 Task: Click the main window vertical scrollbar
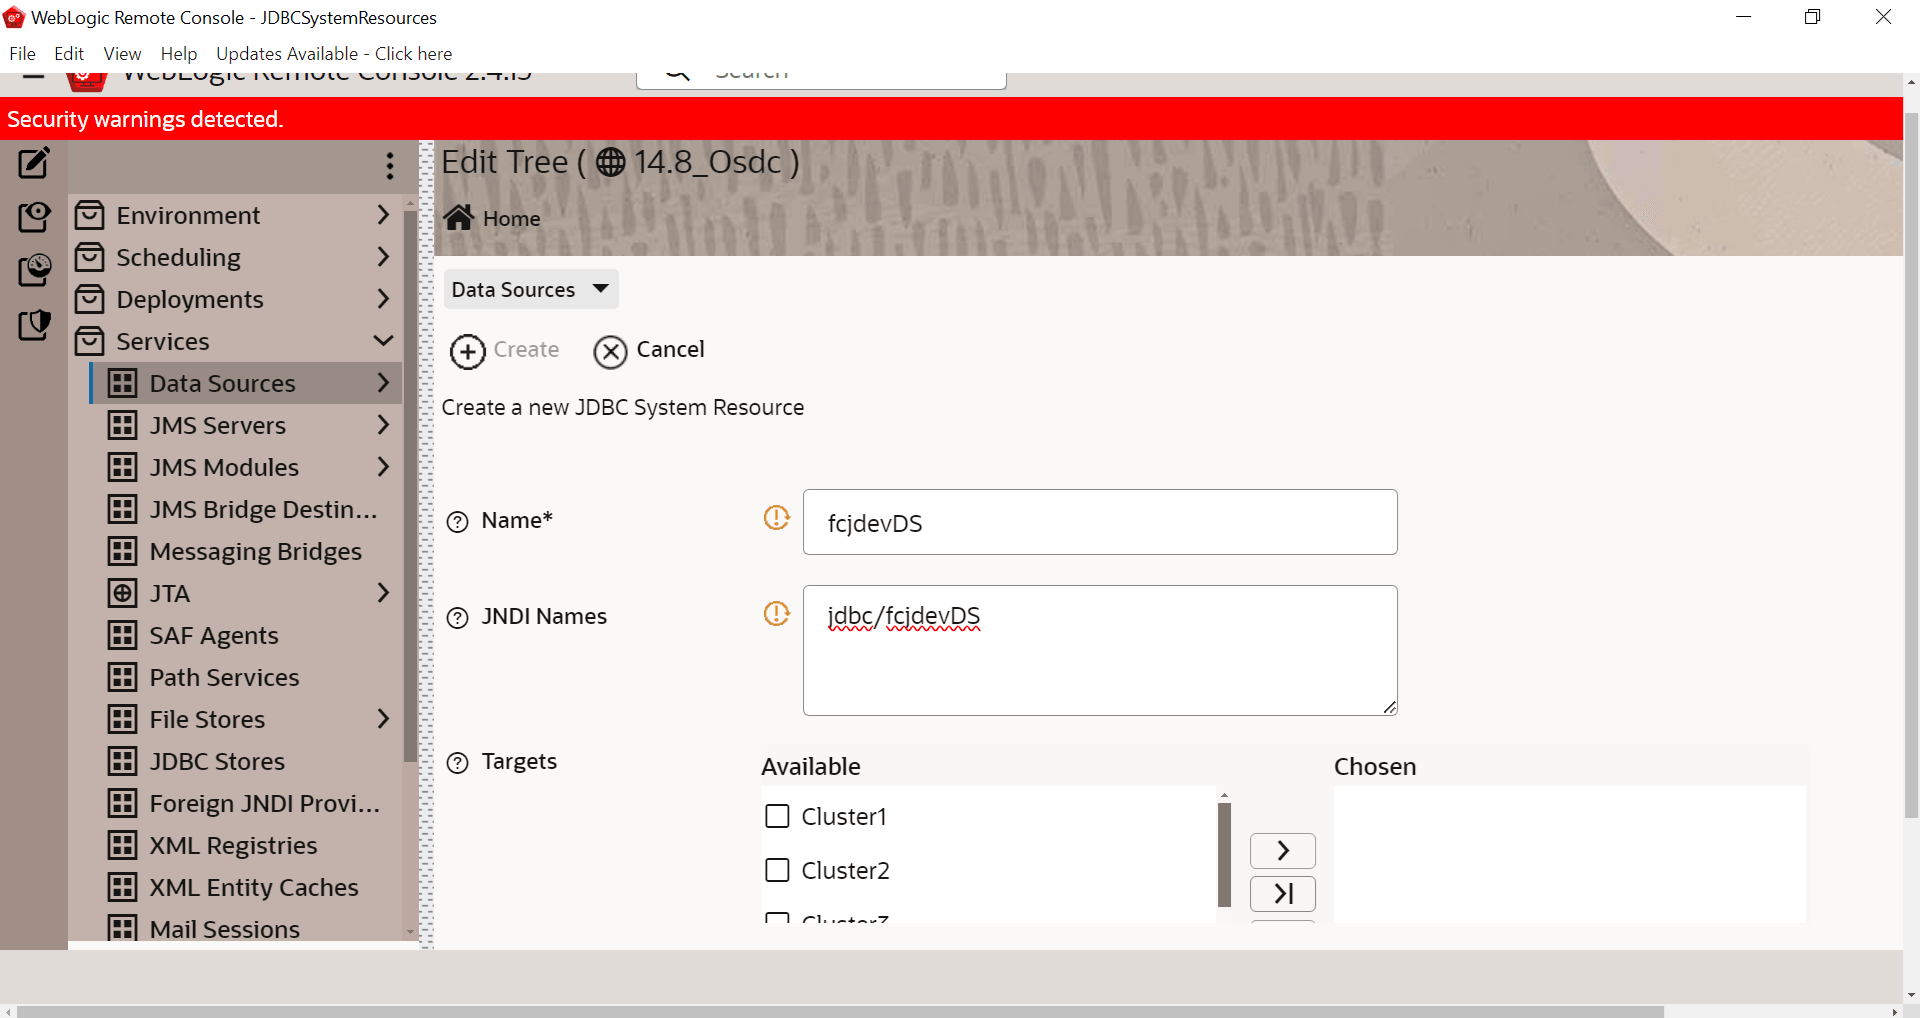[1911, 465]
